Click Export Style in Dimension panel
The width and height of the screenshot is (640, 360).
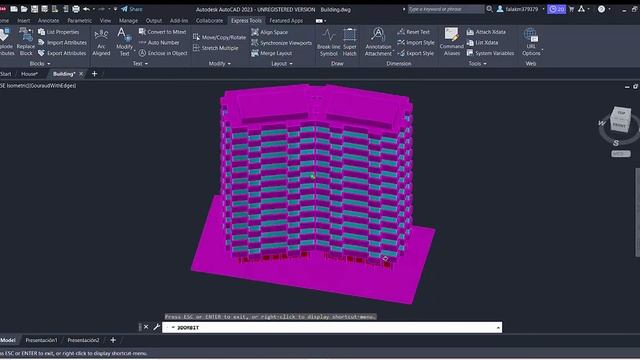416,53
